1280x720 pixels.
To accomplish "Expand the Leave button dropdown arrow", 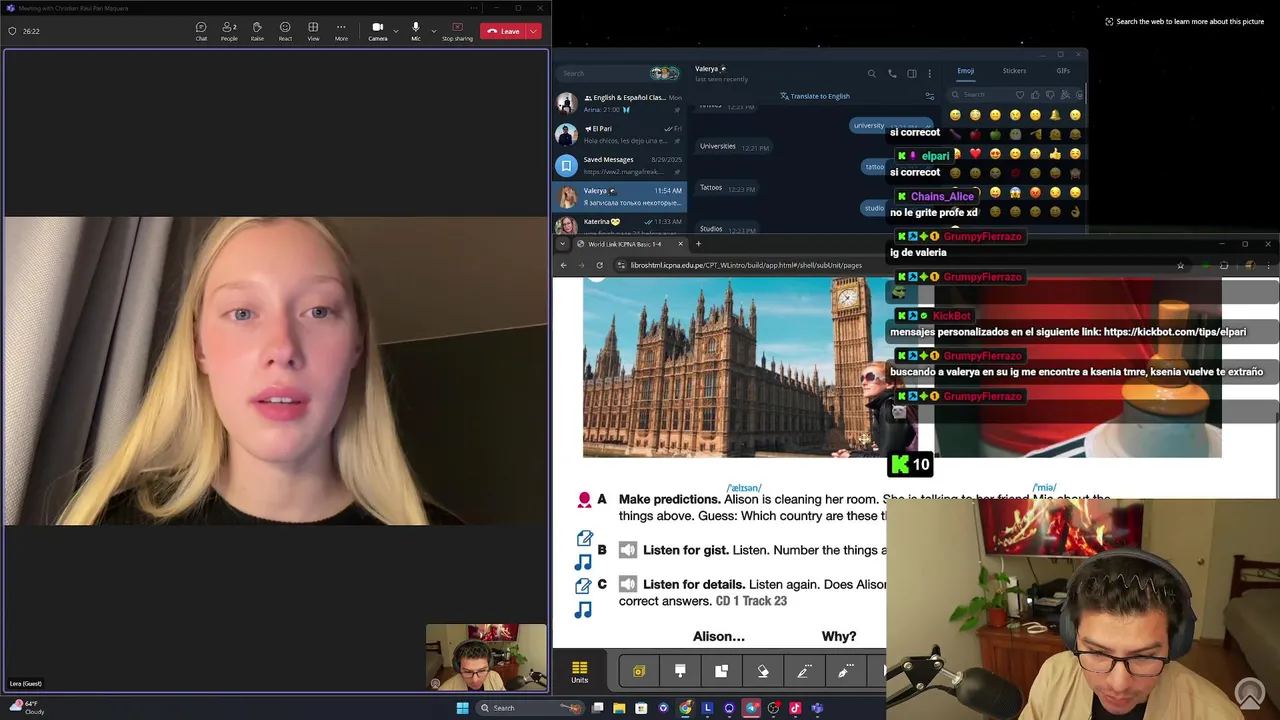I will (x=534, y=31).
